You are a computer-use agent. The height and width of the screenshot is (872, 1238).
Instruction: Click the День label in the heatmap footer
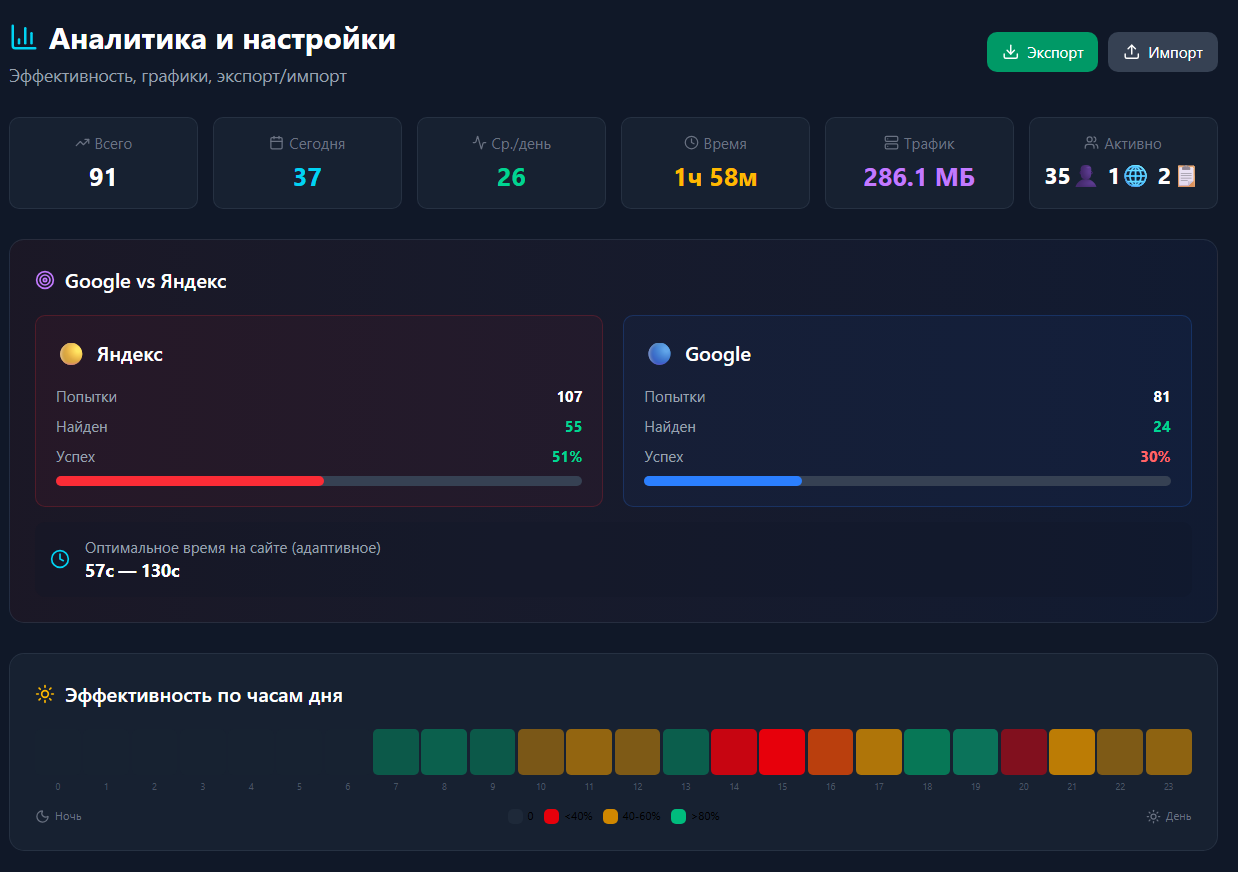(1179, 816)
